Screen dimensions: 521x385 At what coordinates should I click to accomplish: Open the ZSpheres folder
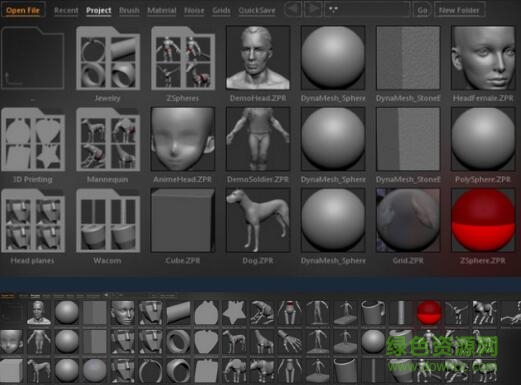coord(183,58)
